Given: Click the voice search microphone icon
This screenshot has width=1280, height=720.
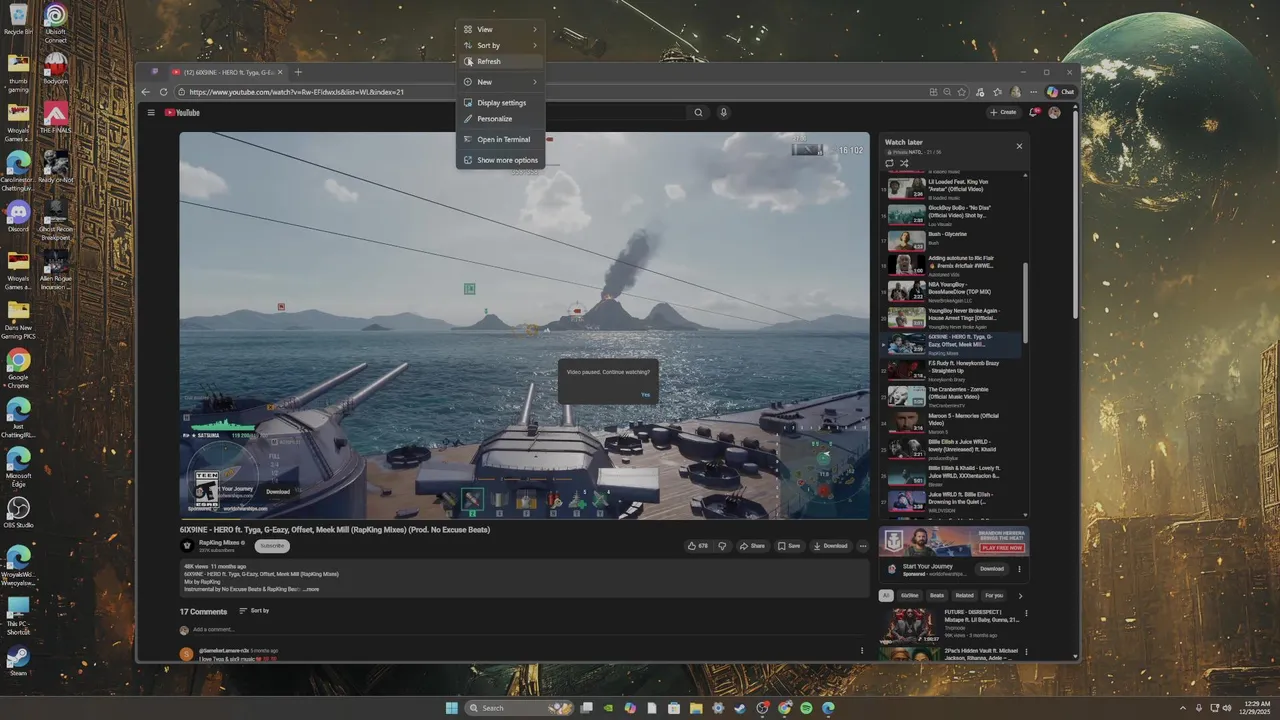Looking at the screenshot, I should (x=723, y=113).
